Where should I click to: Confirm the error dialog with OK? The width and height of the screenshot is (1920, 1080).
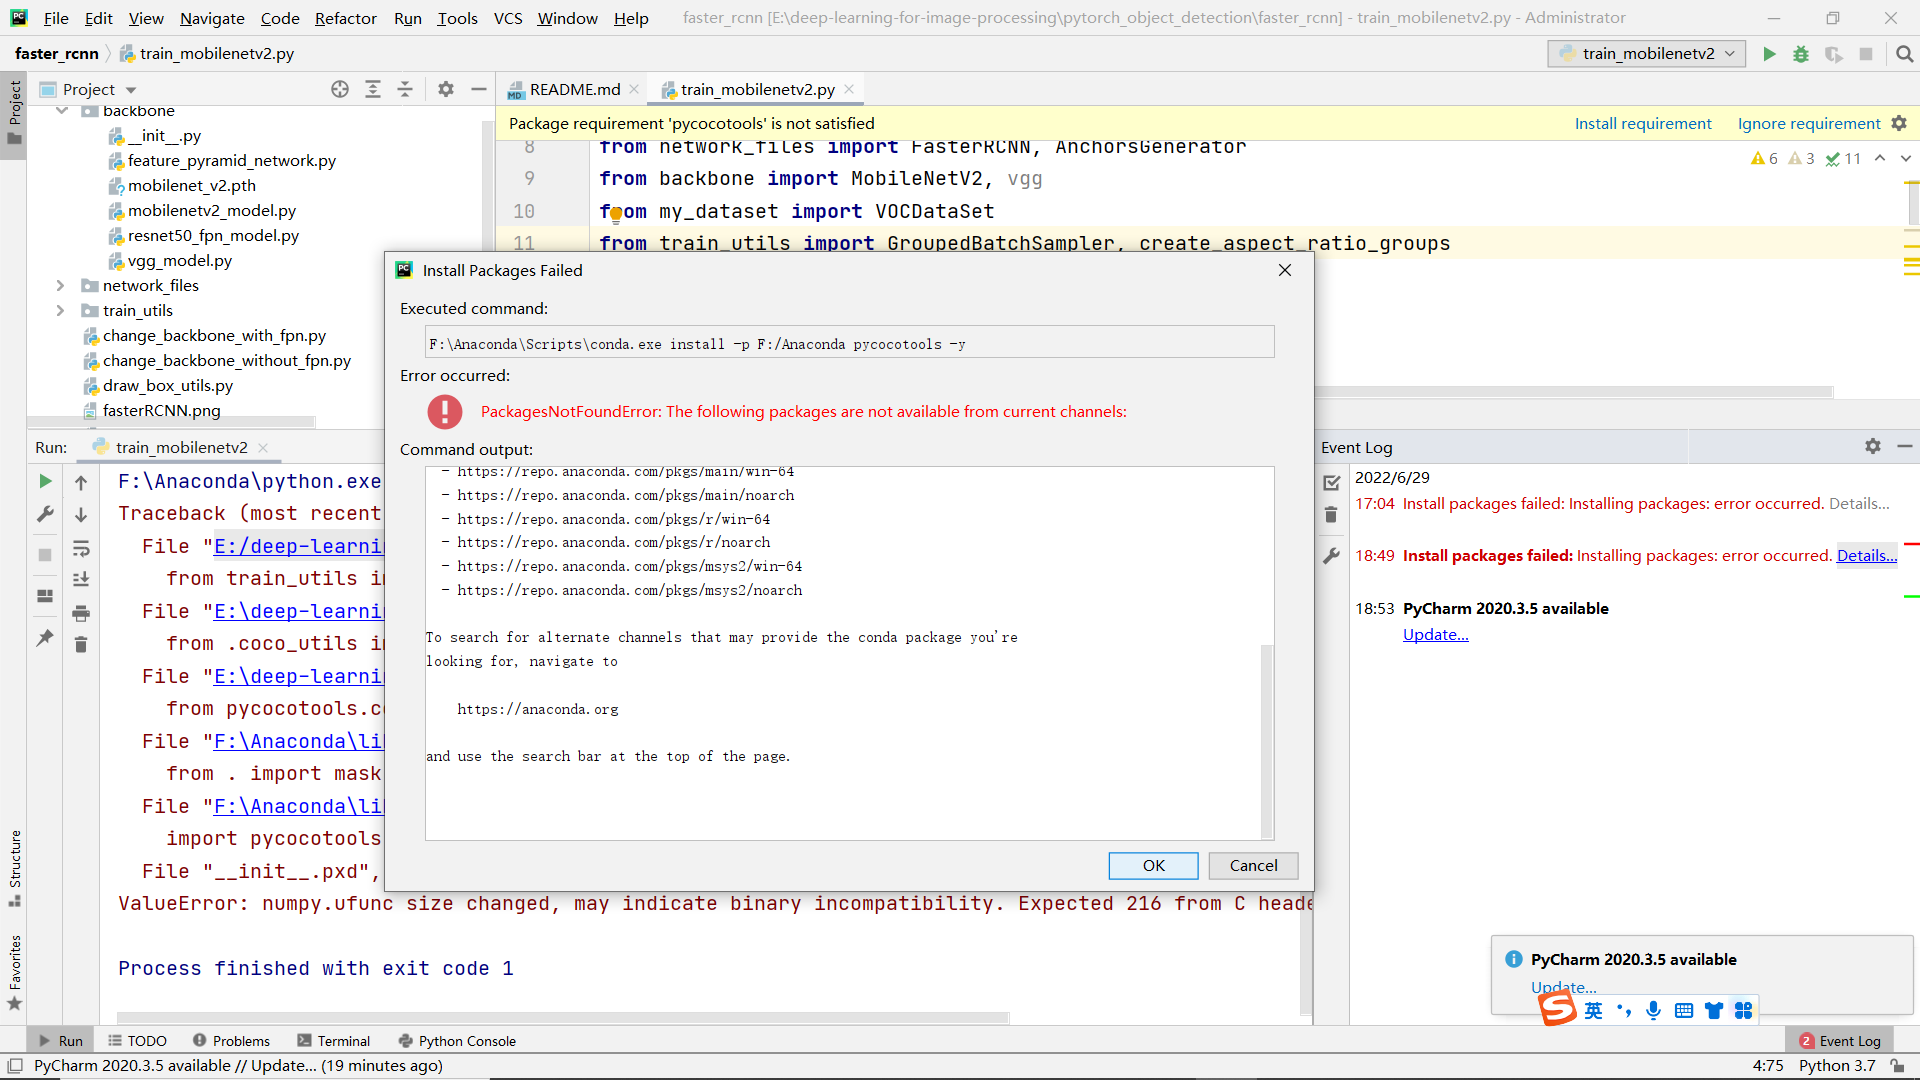(1152, 865)
